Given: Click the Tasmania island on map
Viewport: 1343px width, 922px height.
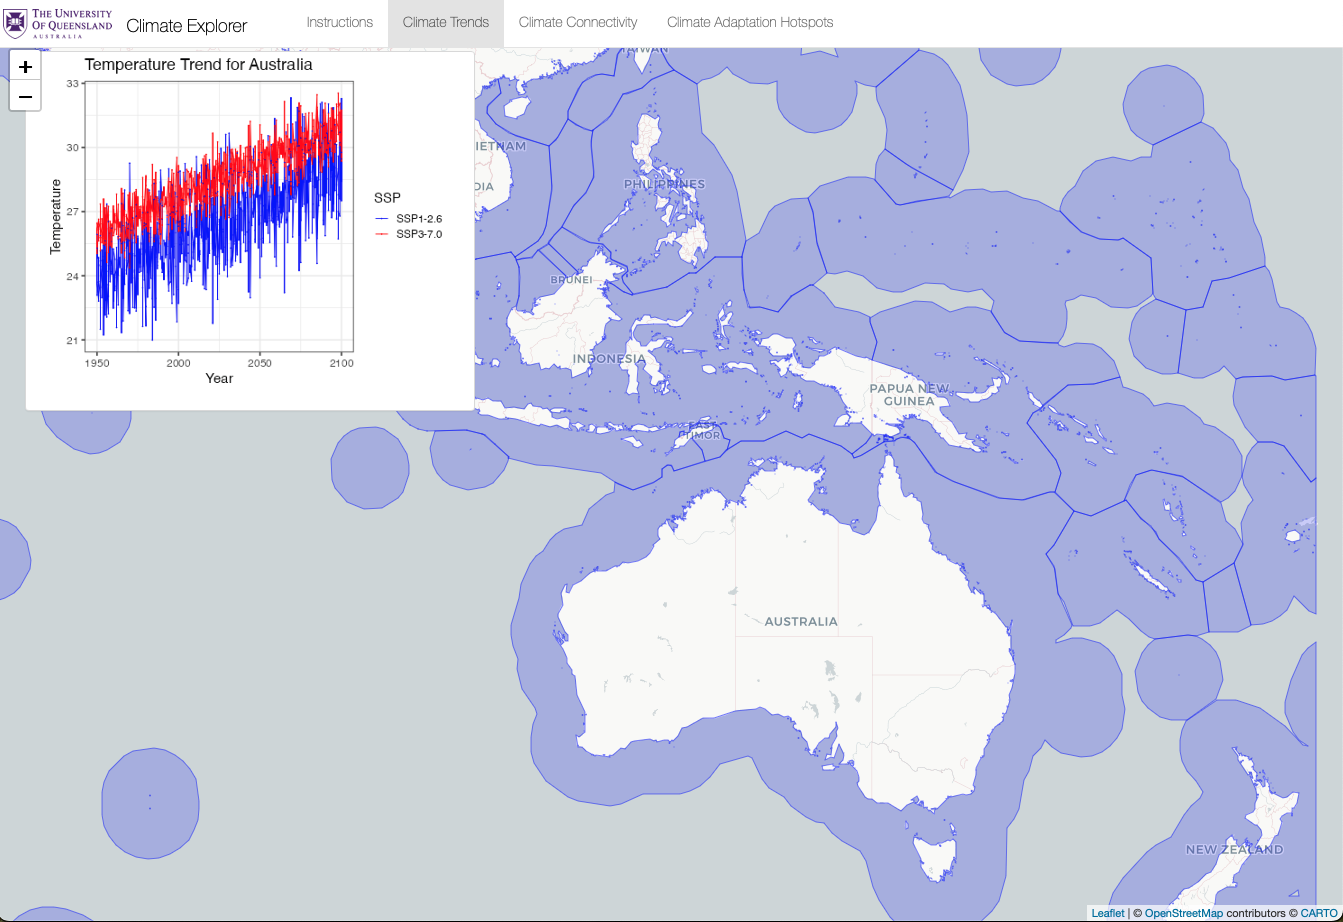Looking at the screenshot, I should point(933,859).
